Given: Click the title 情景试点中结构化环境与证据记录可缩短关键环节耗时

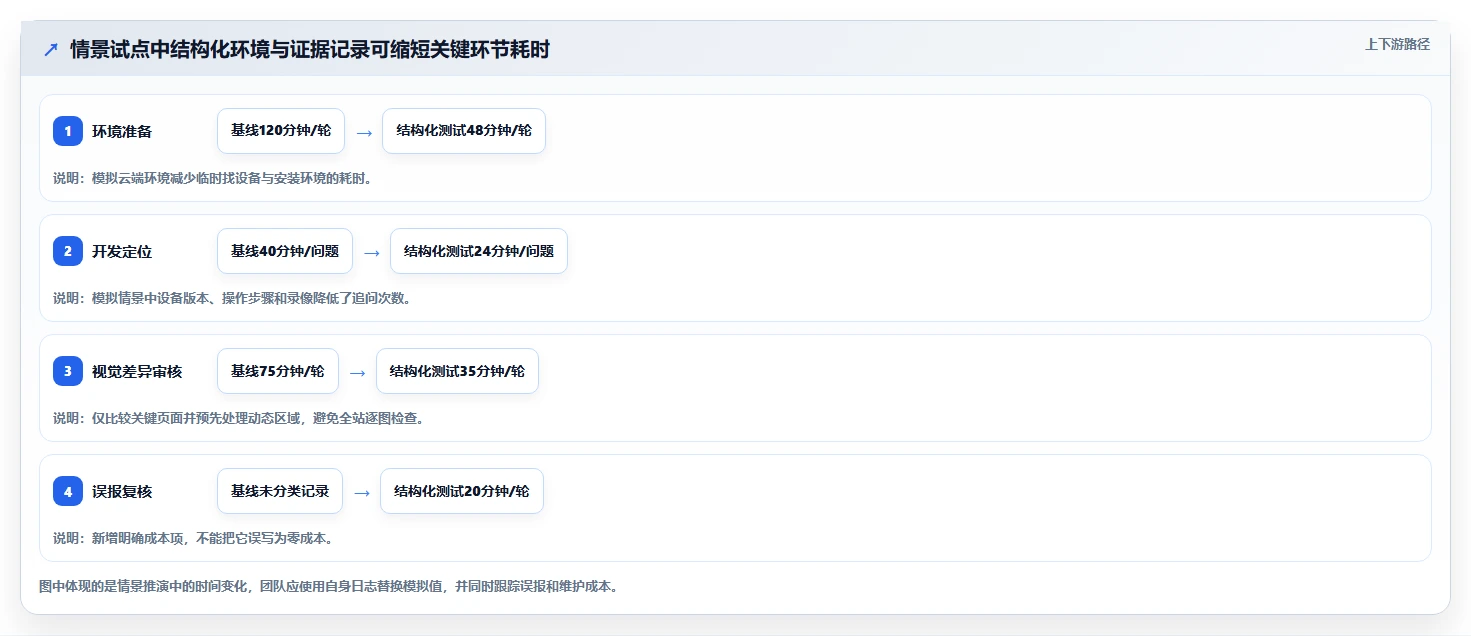Looking at the screenshot, I should tap(310, 50).
